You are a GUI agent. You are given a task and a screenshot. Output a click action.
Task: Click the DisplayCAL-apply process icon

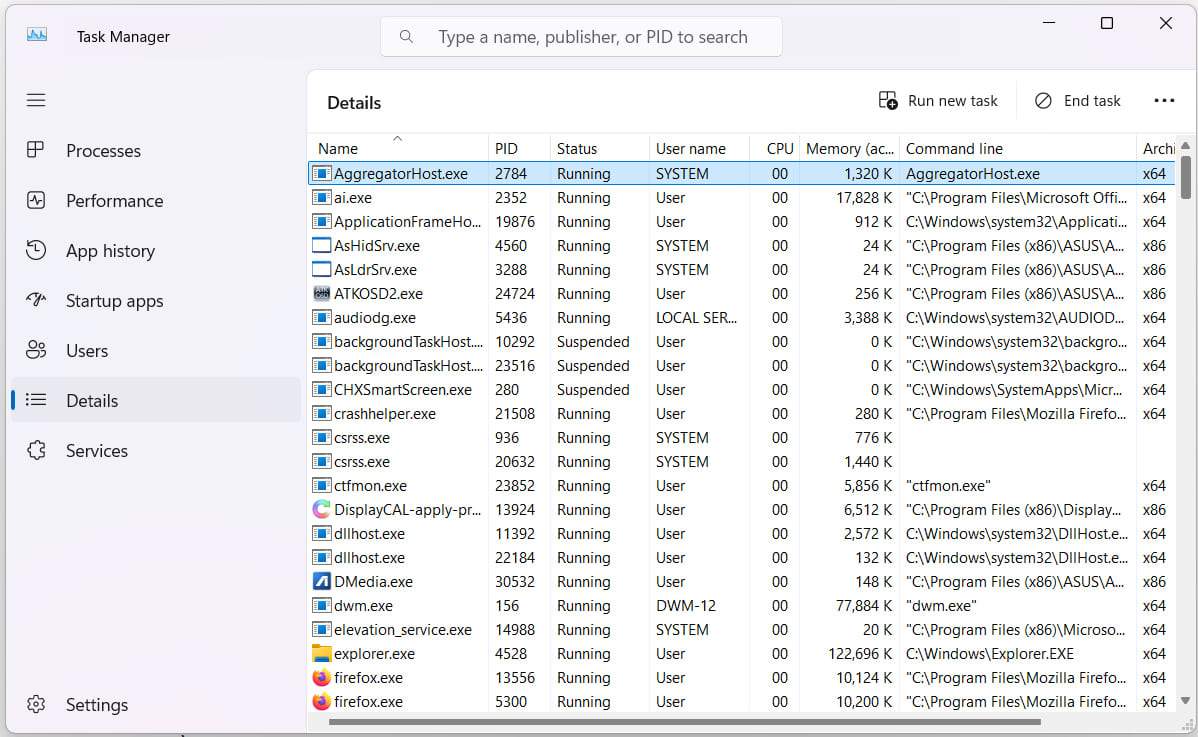tap(322, 509)
